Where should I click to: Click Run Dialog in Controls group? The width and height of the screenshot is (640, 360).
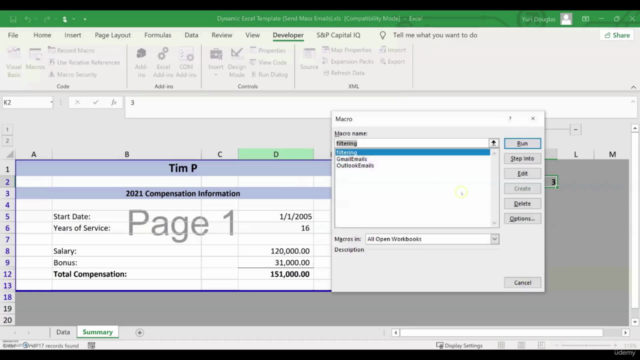[269, 74]
